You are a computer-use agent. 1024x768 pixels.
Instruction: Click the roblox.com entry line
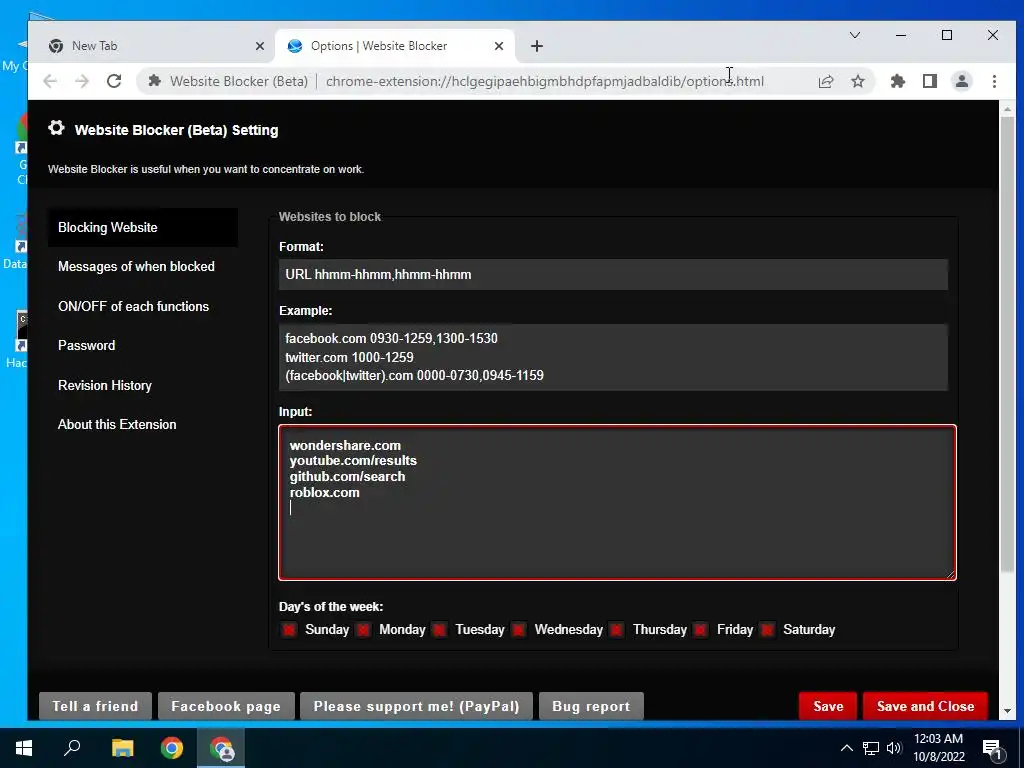pyautogui.click(x=325, y=492)
